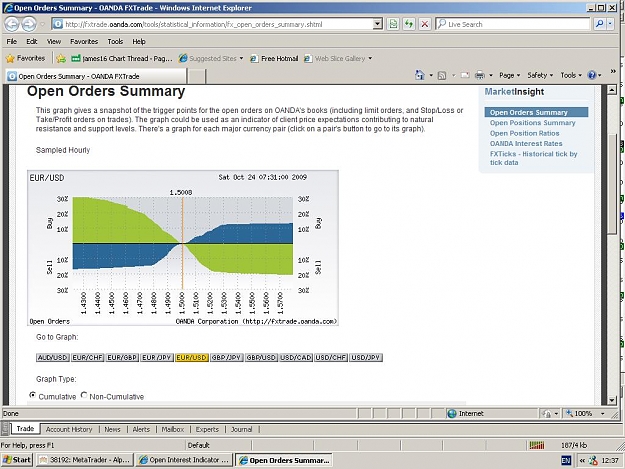Open the Suggested Sites bookmark
This screenshot has height=469, width=625.
pyautogui.click(x=211, y=59)
